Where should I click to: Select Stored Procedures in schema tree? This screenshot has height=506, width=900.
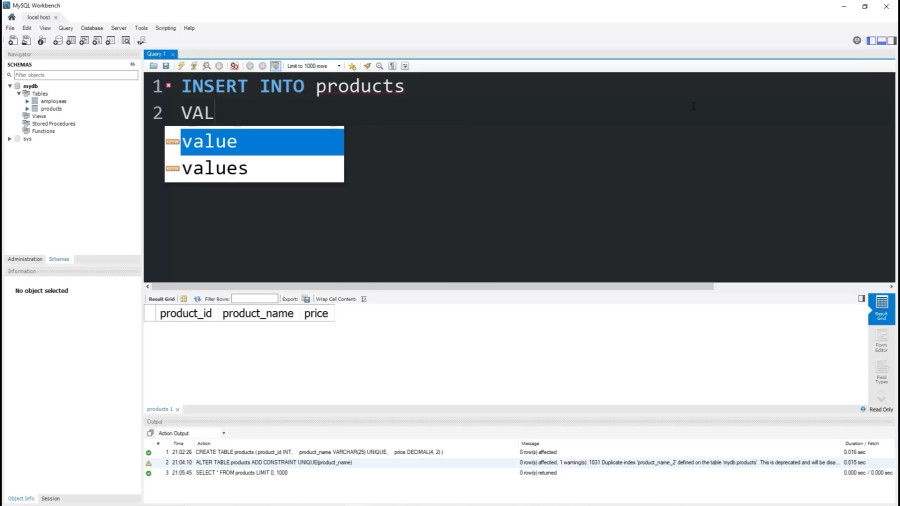[x=53, y=123]
